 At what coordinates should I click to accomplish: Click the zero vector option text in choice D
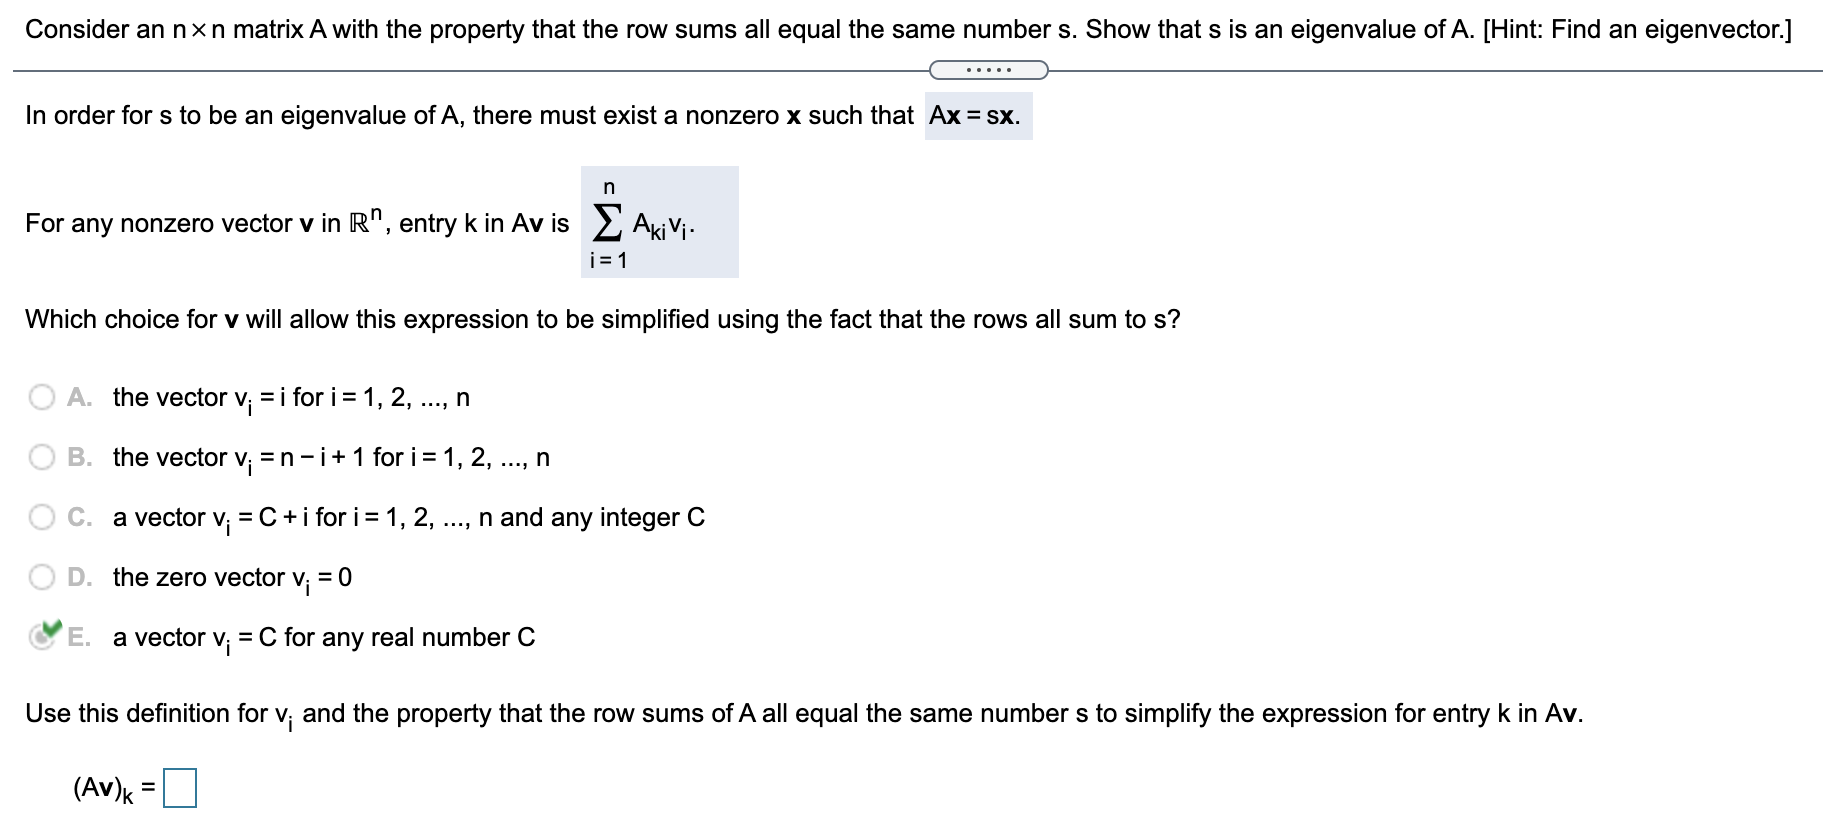[x=231, y=577]
